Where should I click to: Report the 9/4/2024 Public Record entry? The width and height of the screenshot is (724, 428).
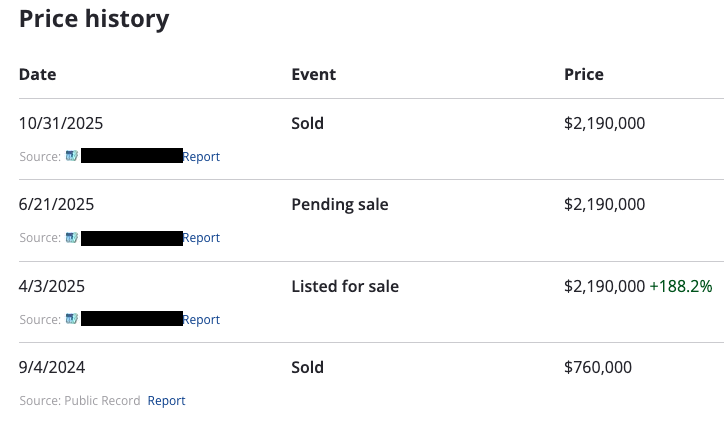click(x=166, y=401)
